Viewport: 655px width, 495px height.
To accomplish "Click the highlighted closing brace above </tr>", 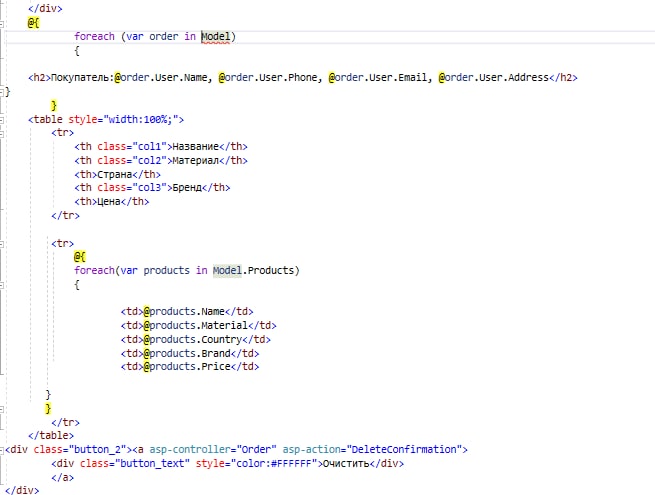I will [x=48, y=408].
